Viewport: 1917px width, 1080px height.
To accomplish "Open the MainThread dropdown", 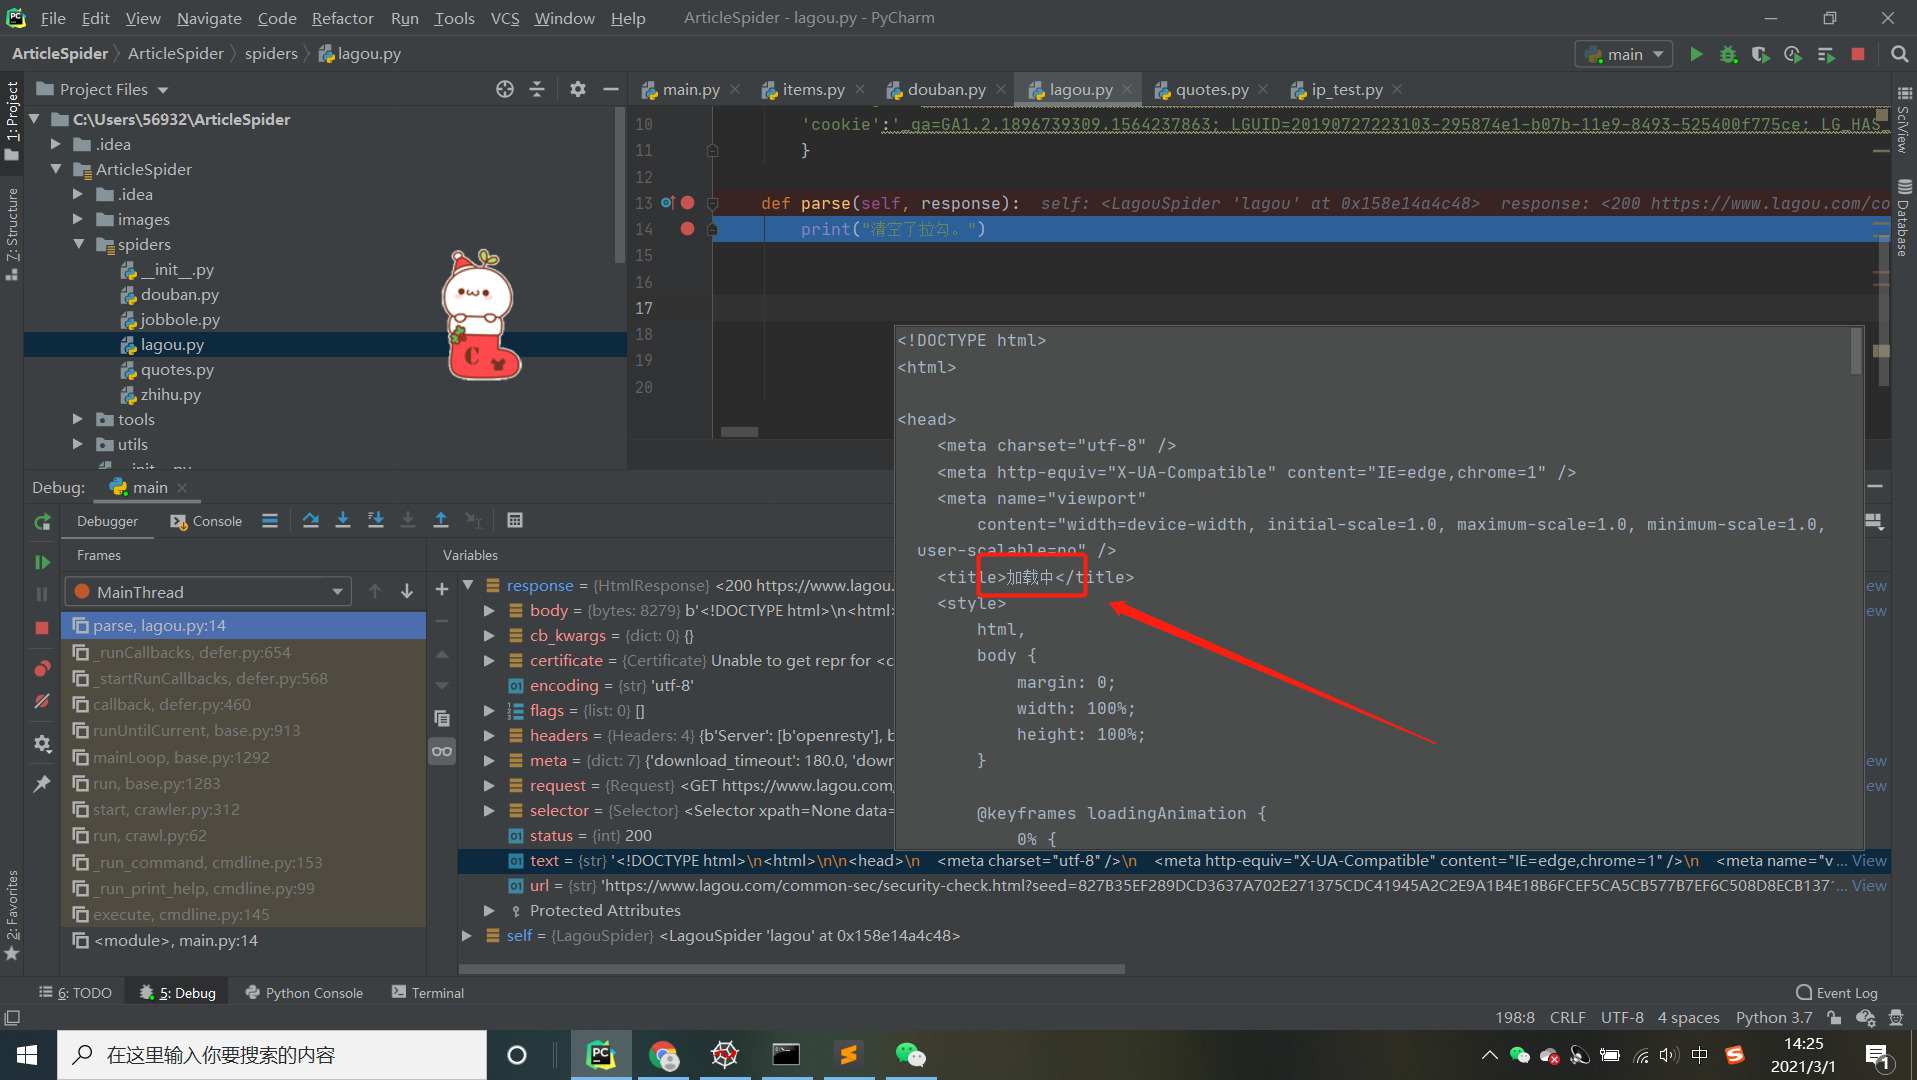I will tap(208, 592).
